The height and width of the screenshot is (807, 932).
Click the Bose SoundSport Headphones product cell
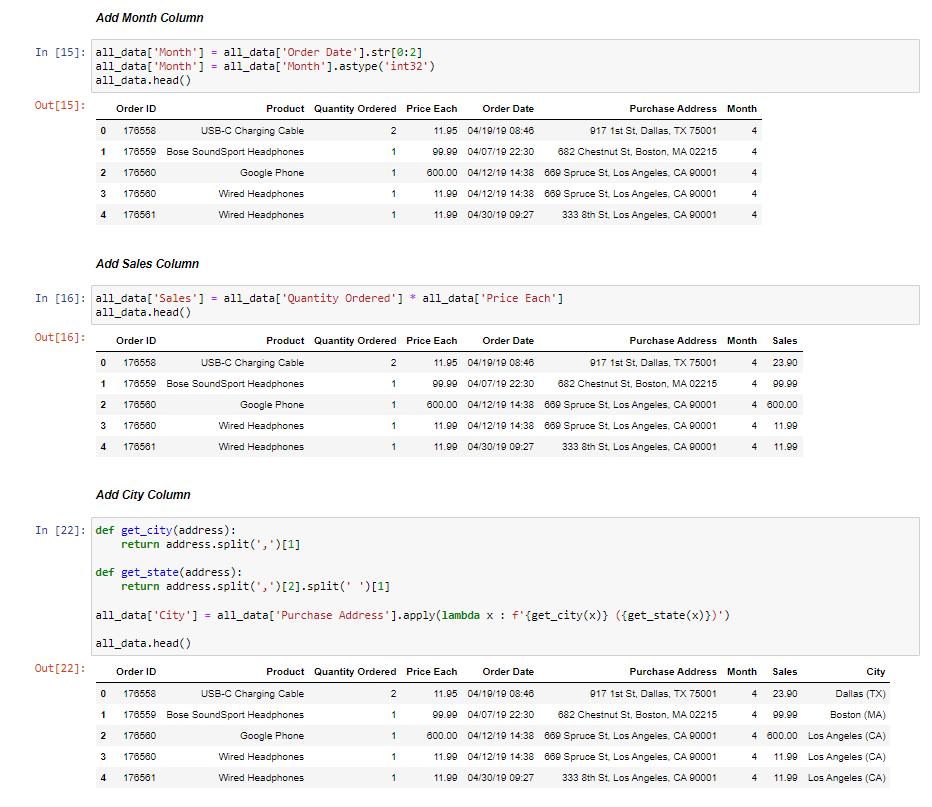233,151
